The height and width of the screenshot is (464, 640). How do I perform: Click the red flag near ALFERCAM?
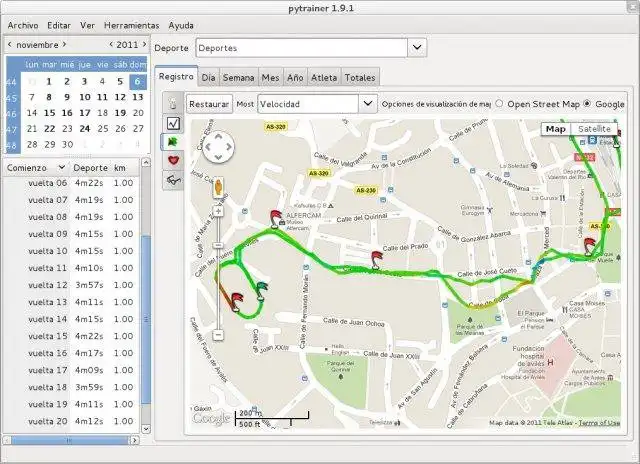[x=276, y=219]
